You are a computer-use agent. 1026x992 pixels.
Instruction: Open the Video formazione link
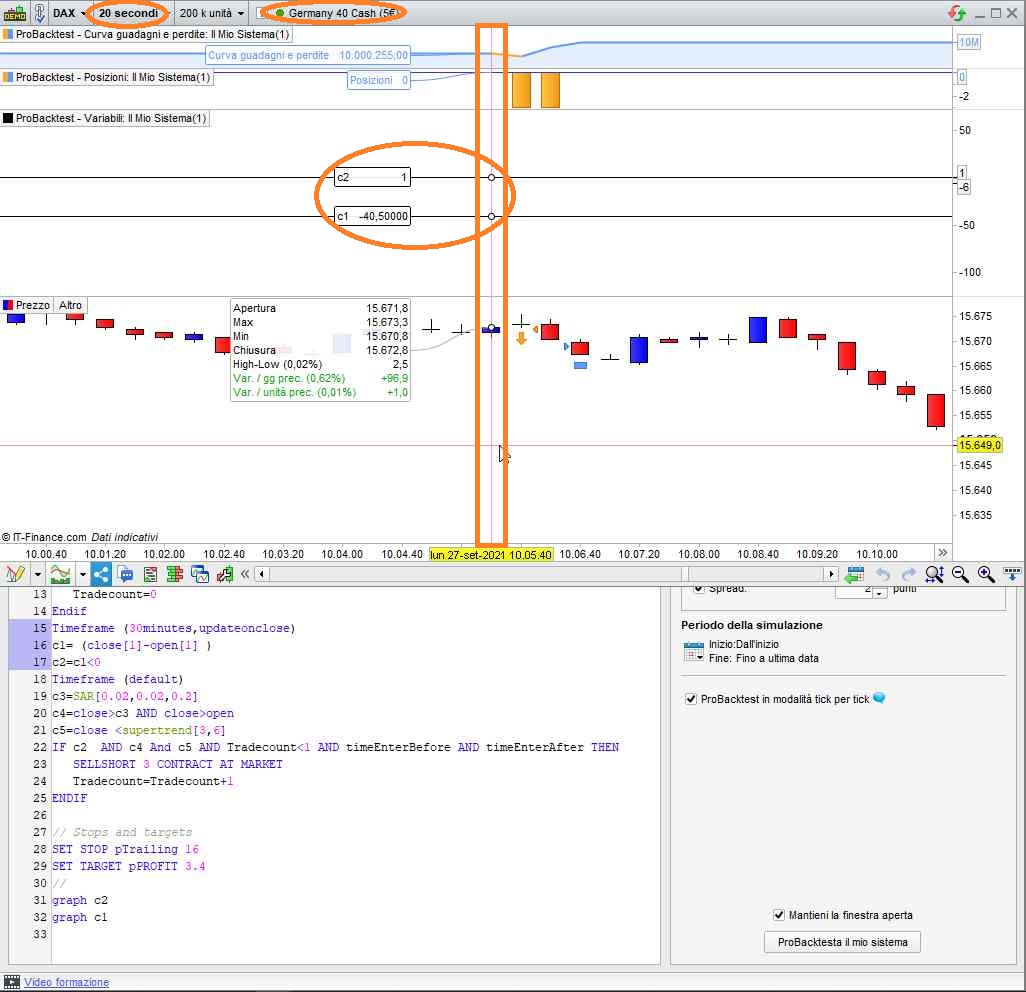tap(67, 982)
